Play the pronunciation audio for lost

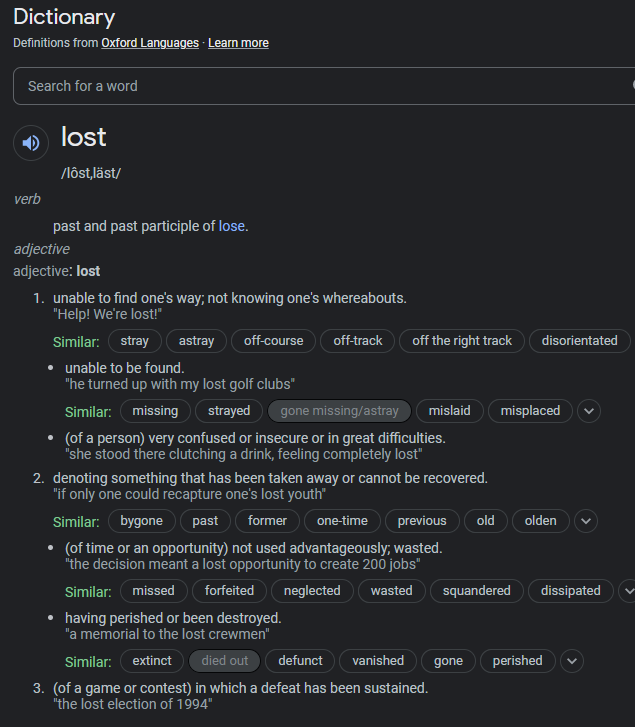tap(31, 143)
